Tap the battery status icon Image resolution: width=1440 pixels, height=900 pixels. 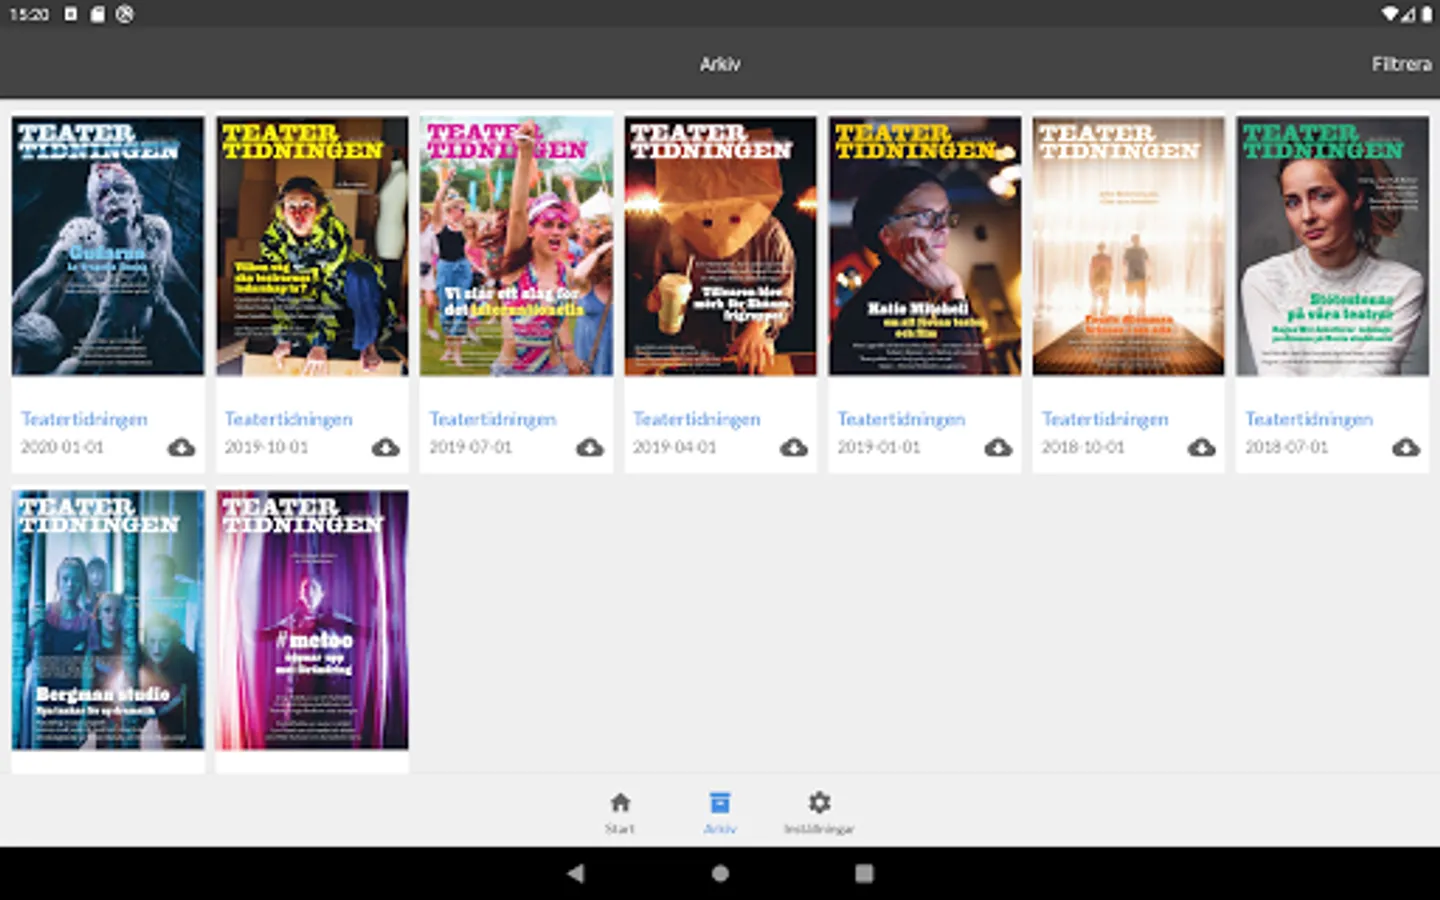[x=1427, y=14]
